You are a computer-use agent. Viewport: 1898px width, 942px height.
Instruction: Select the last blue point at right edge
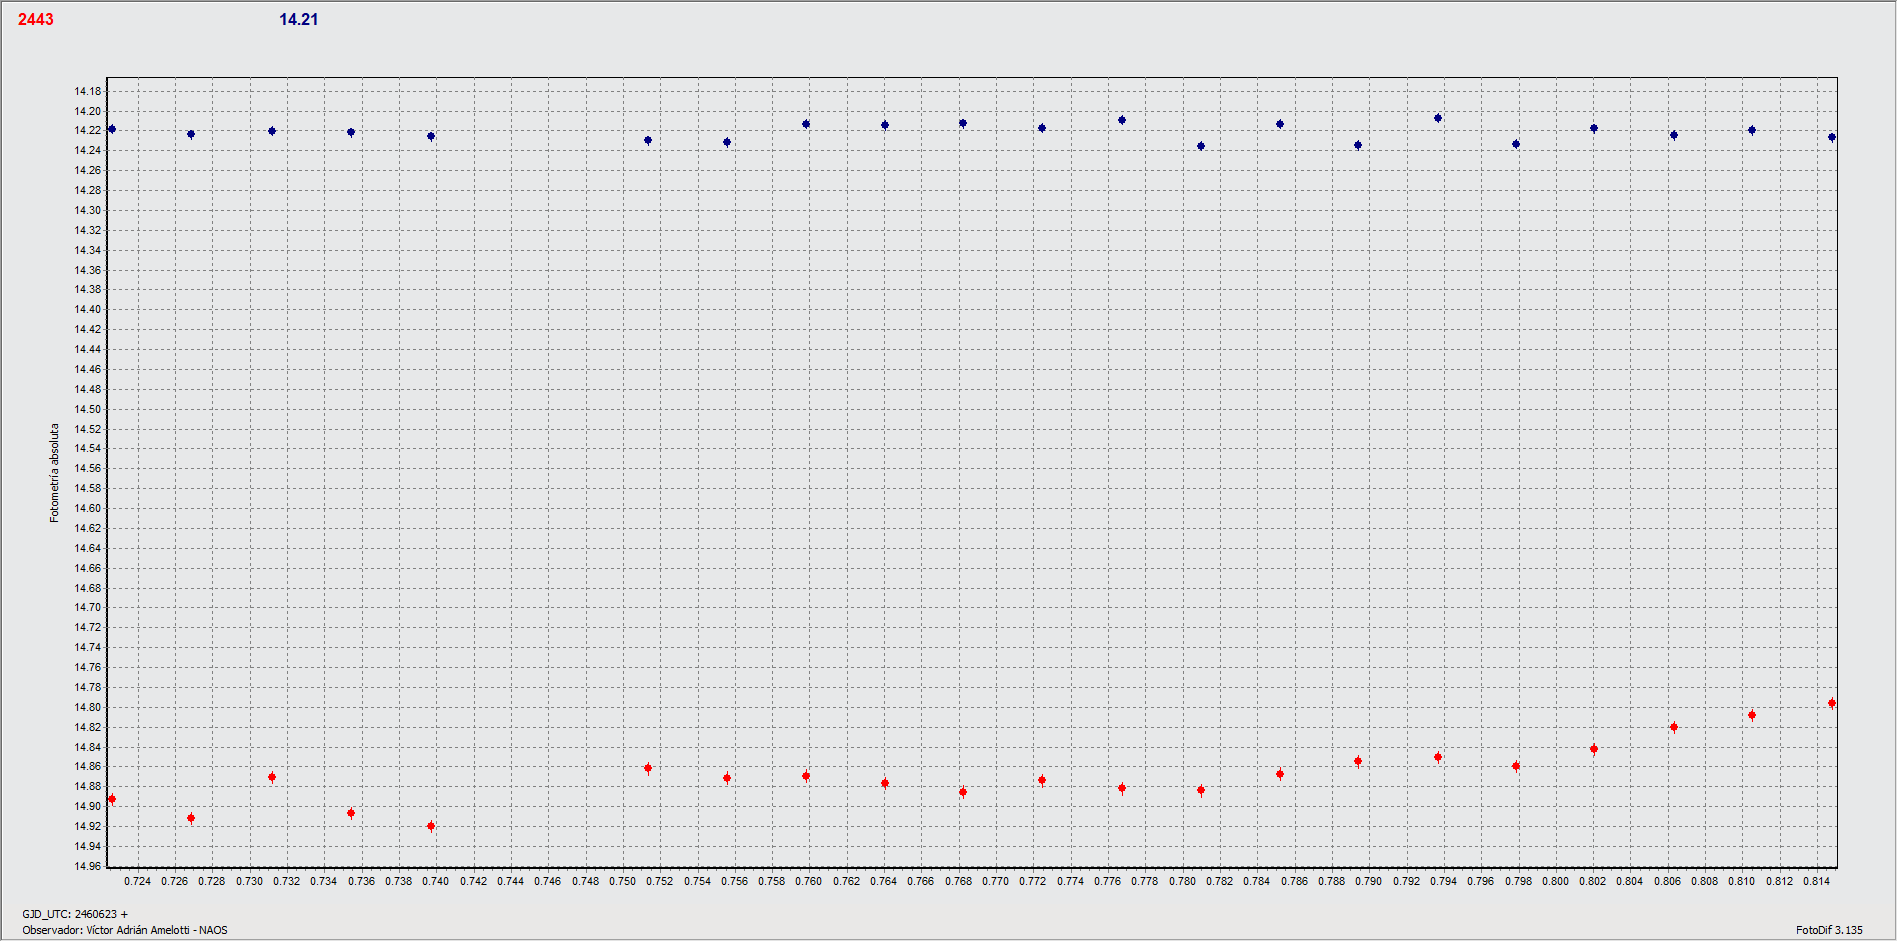(1832, 137)
